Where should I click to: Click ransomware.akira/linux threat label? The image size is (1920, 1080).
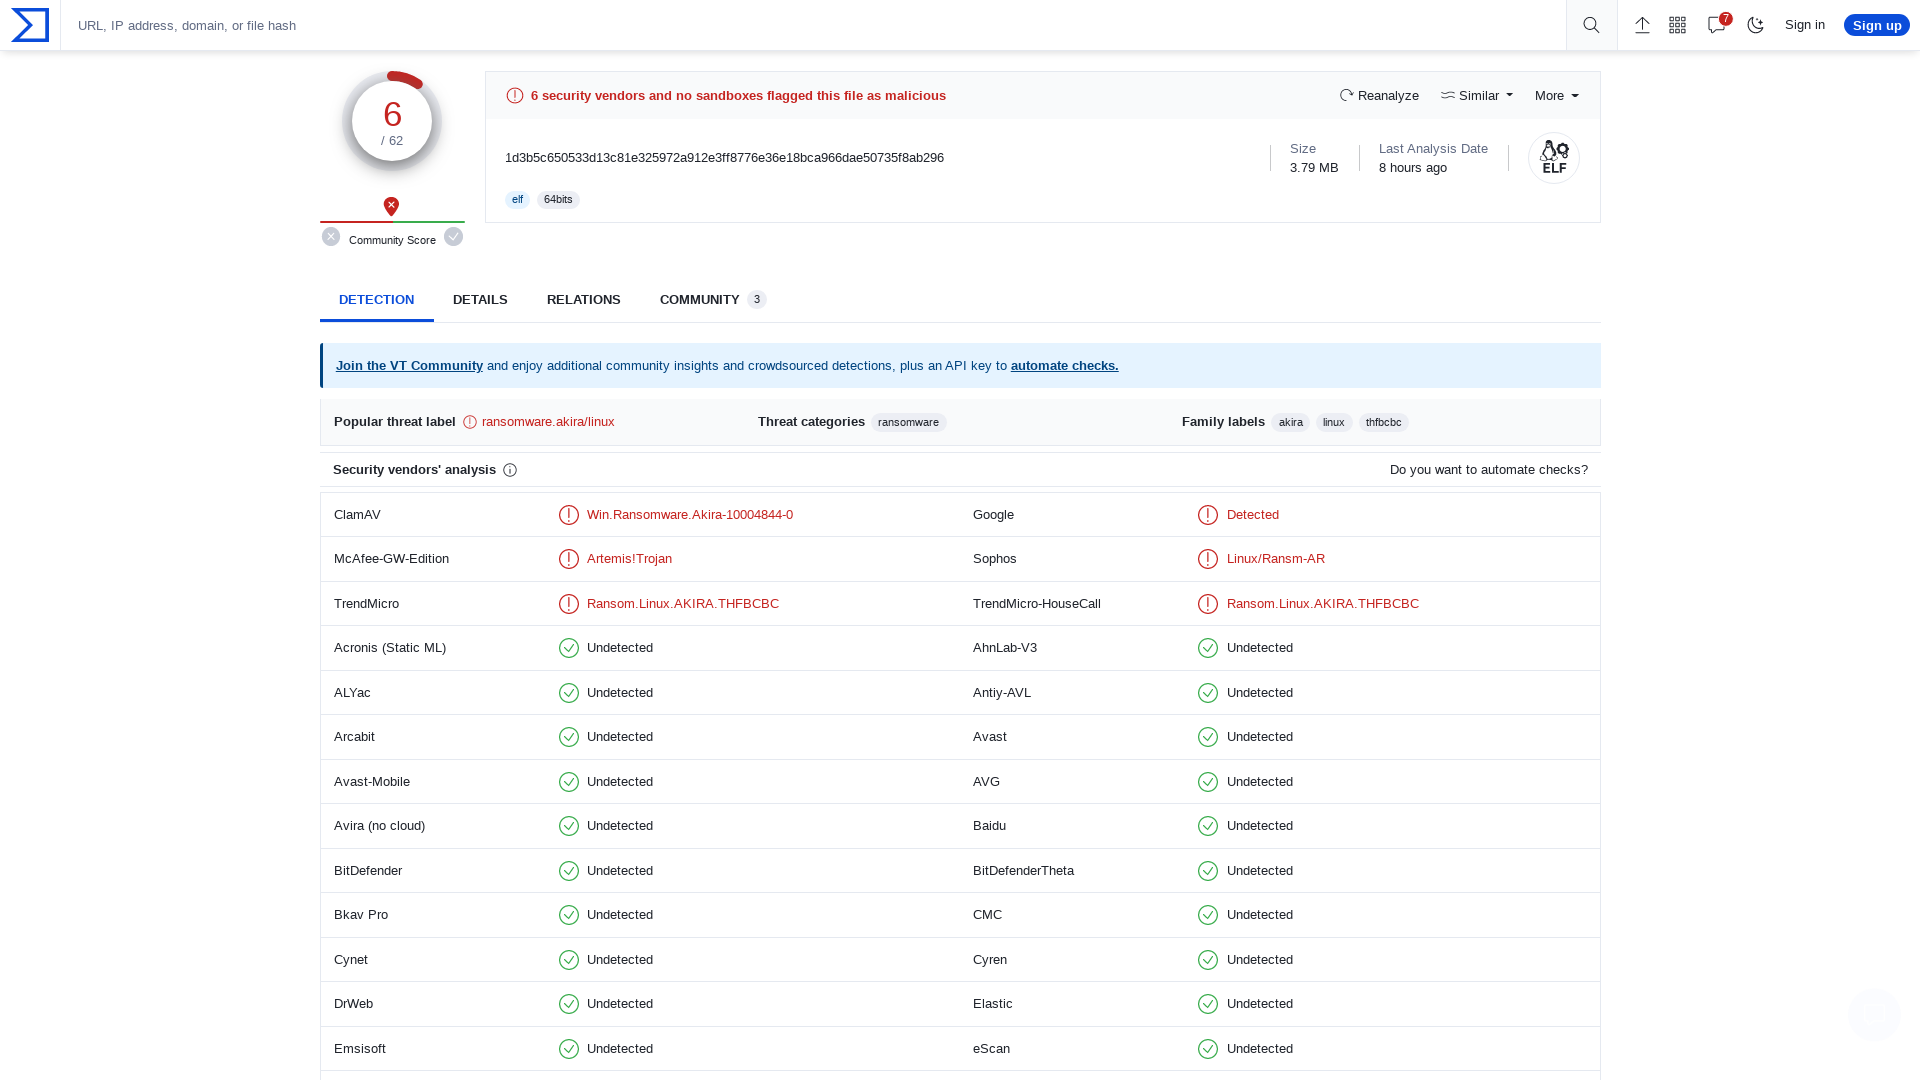(548, 422)
